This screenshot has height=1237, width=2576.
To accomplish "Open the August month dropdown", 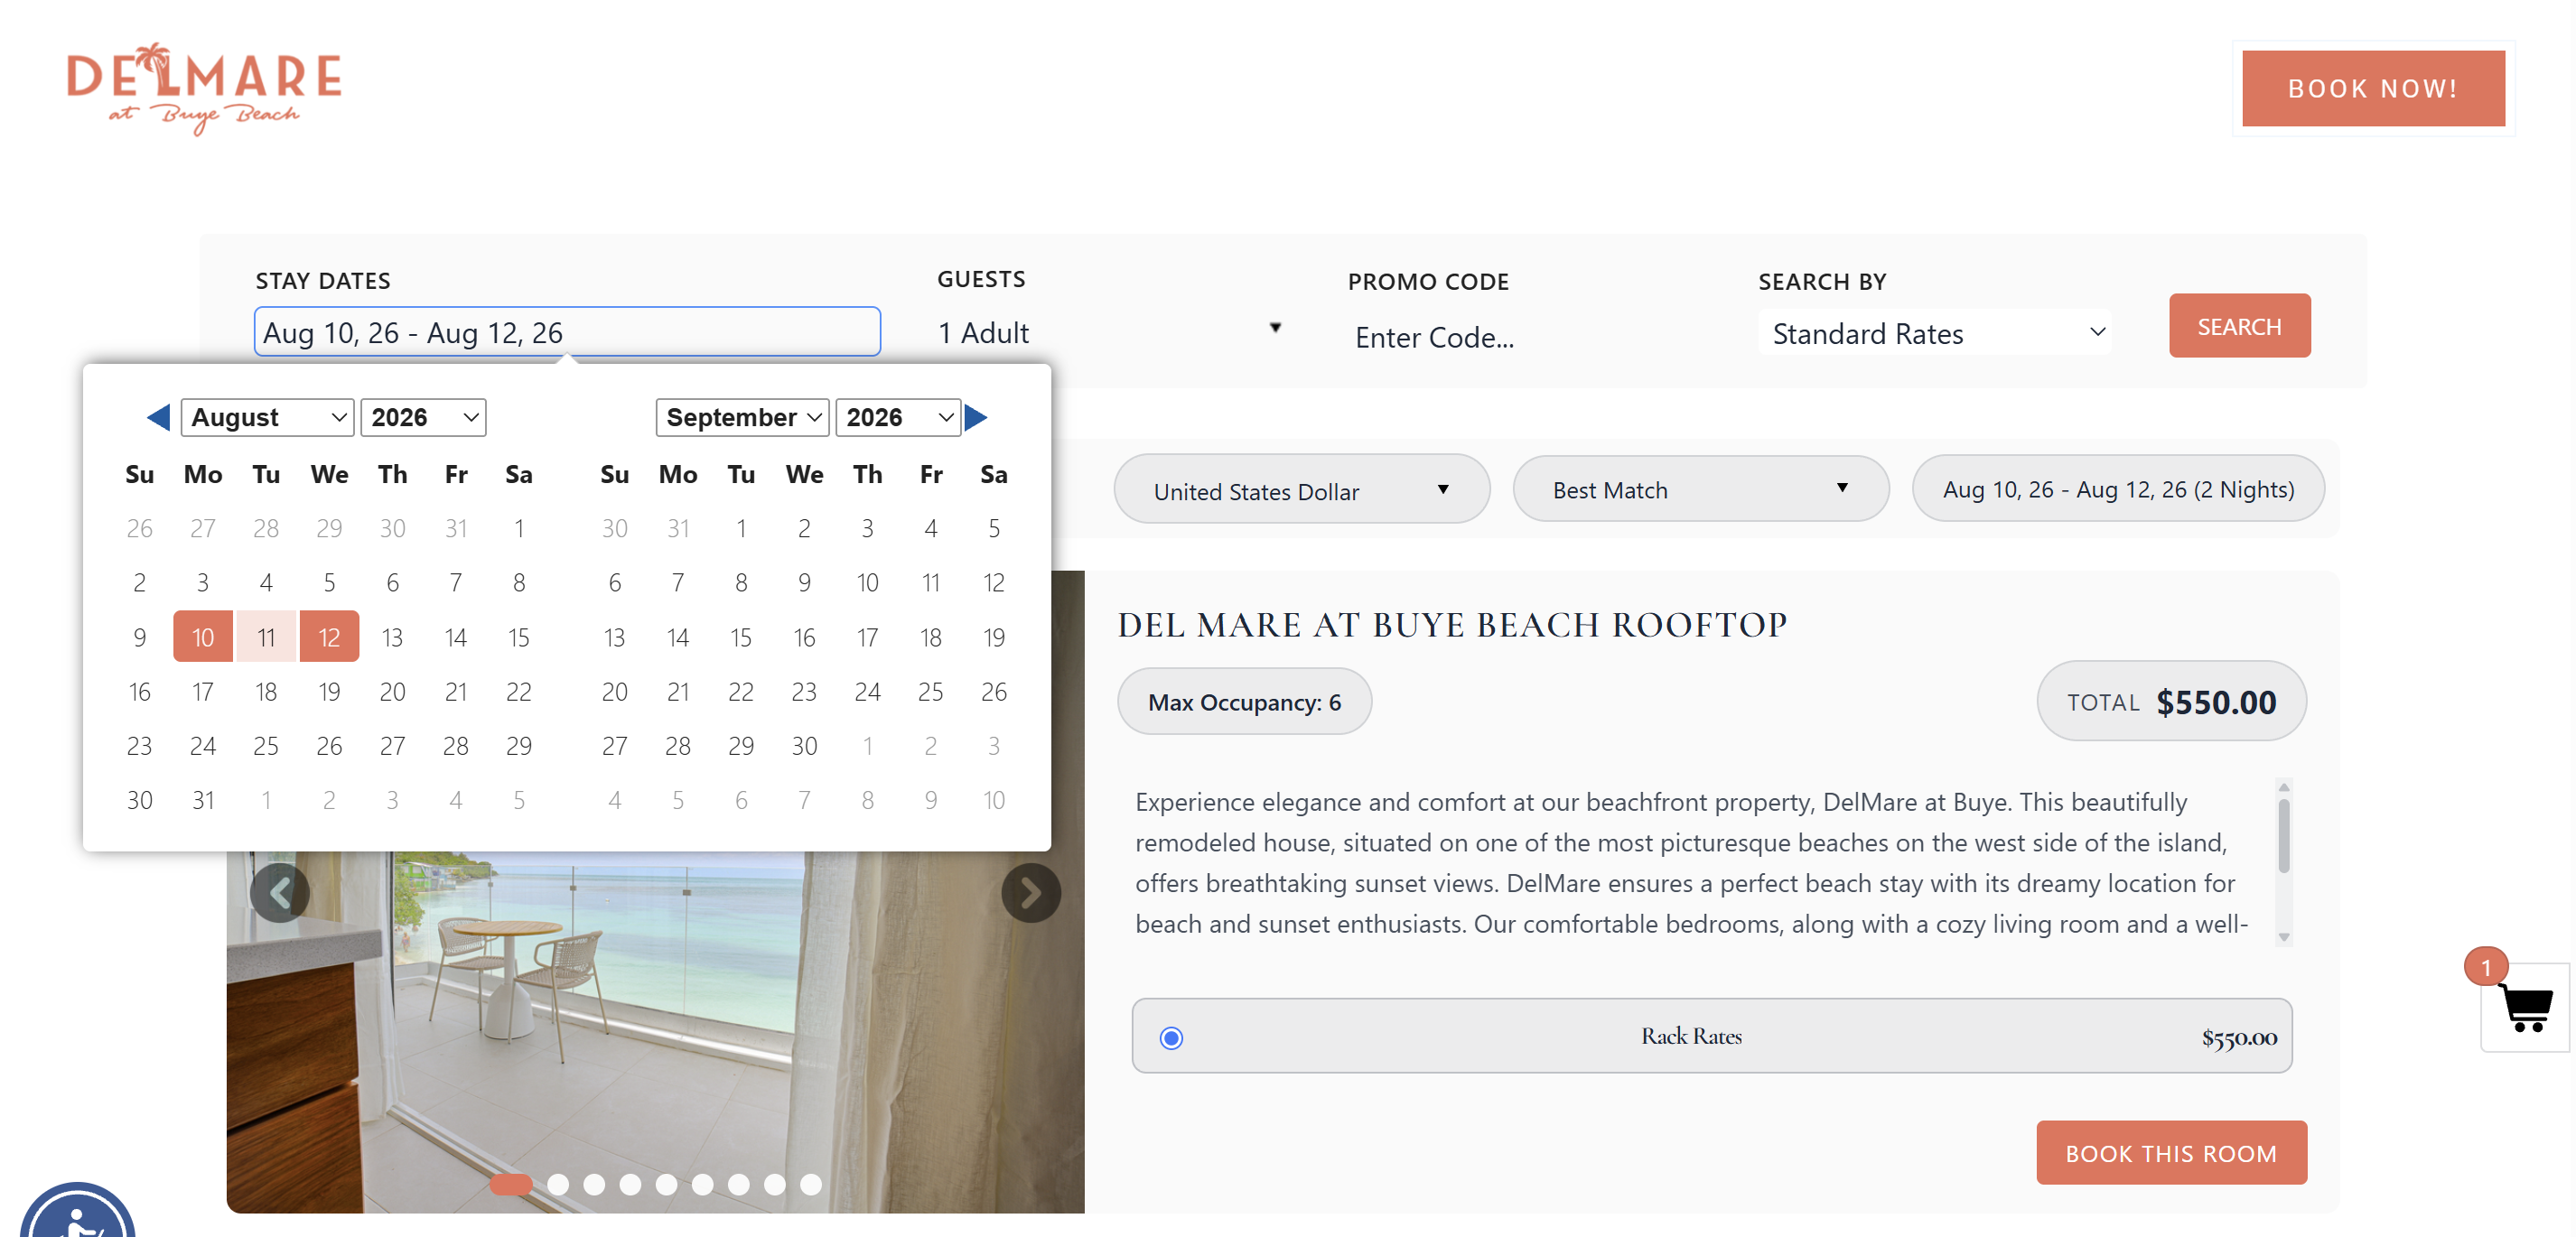I will click(x=267, y=417).
